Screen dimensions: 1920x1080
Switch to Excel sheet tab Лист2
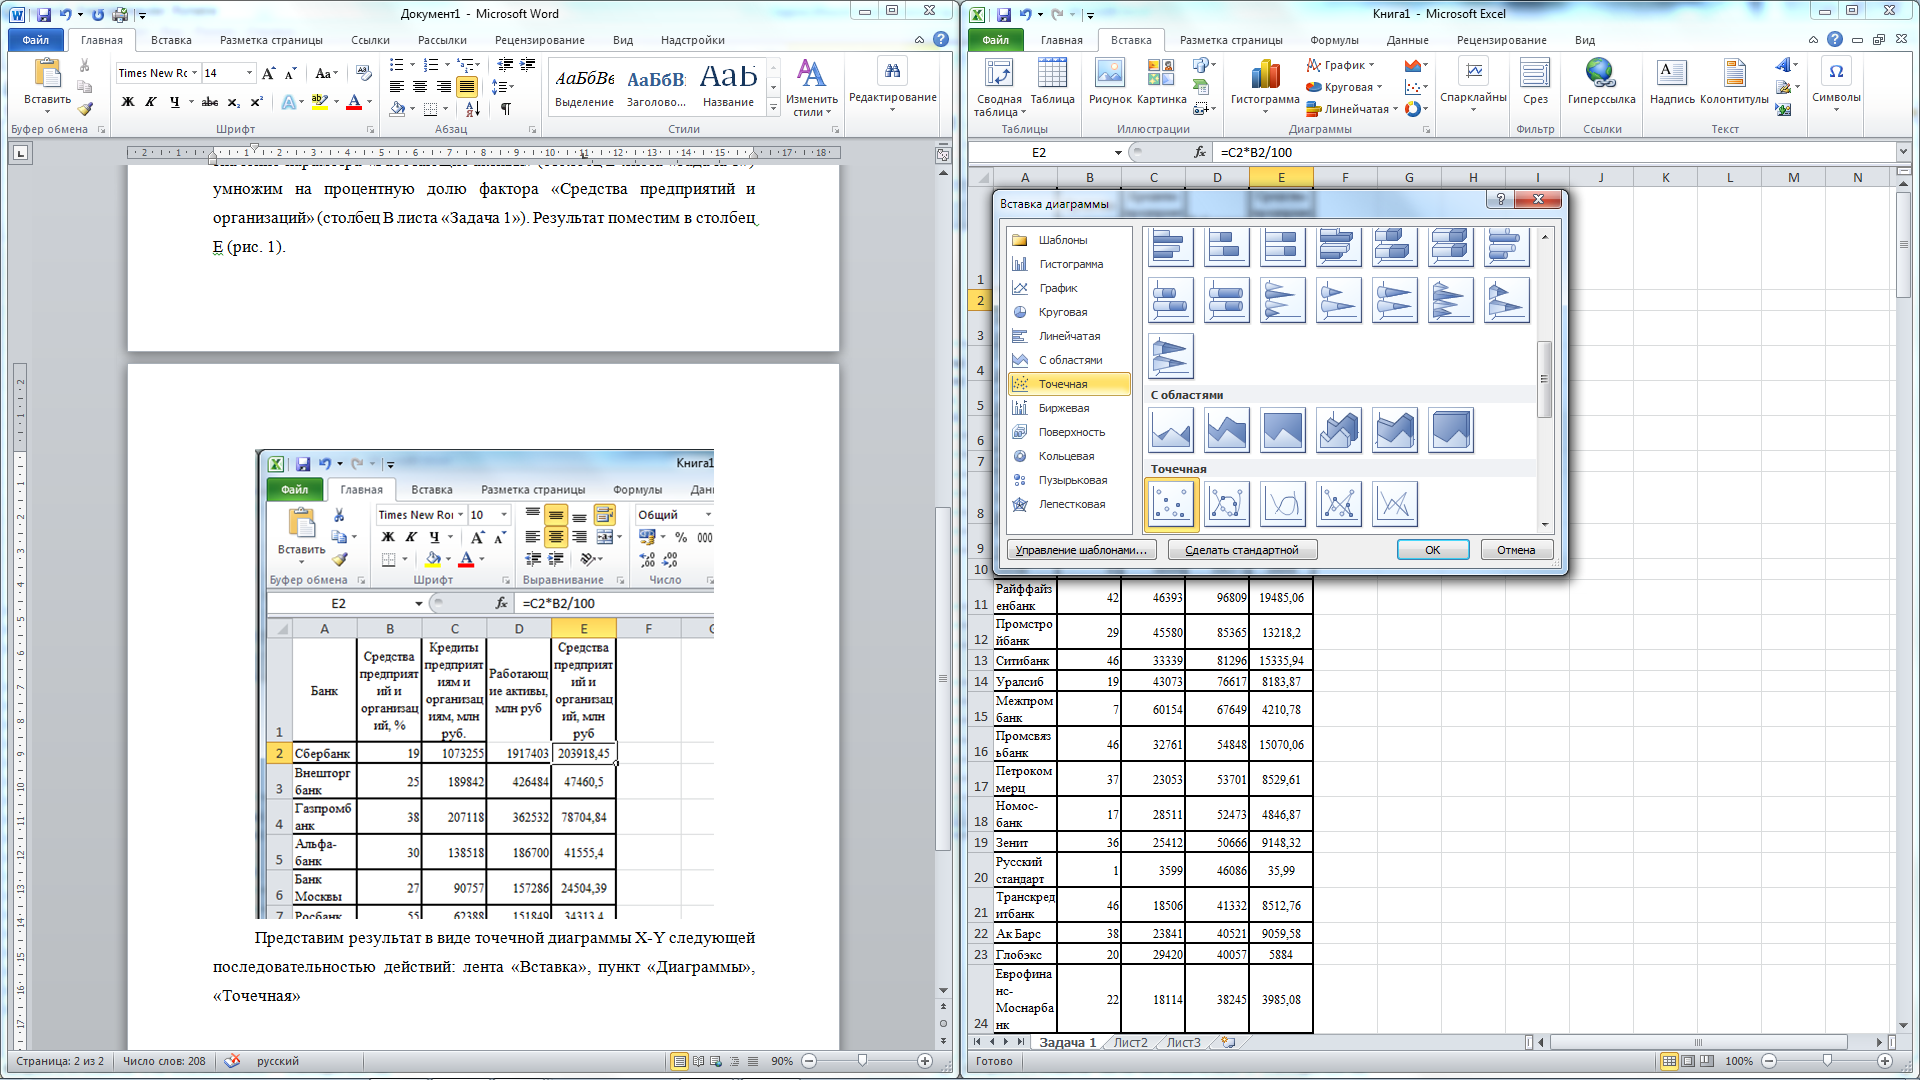tap(1131, 1042)
